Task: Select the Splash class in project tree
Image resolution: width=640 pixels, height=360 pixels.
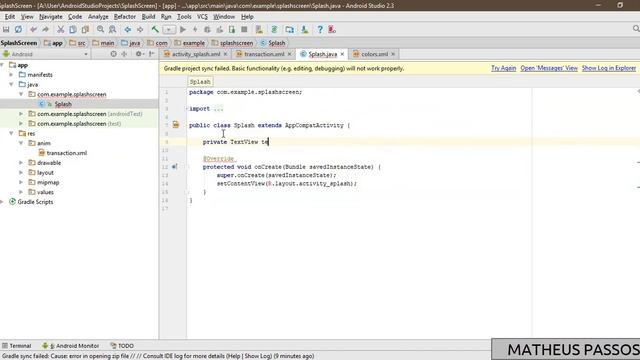Action: point(79,104)
